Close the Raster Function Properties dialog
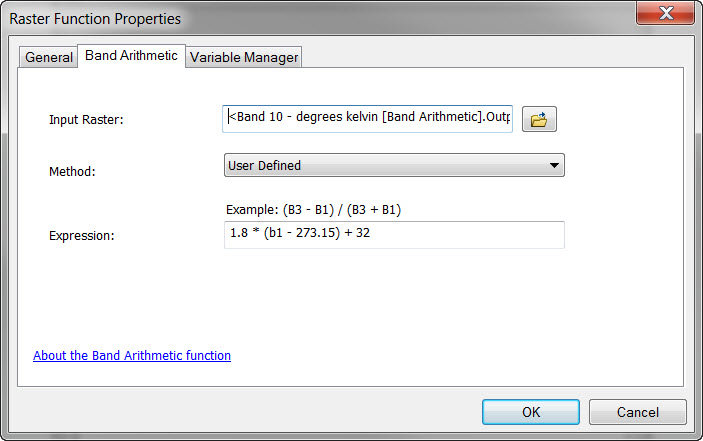703x441 pixels. click(662, 13)
